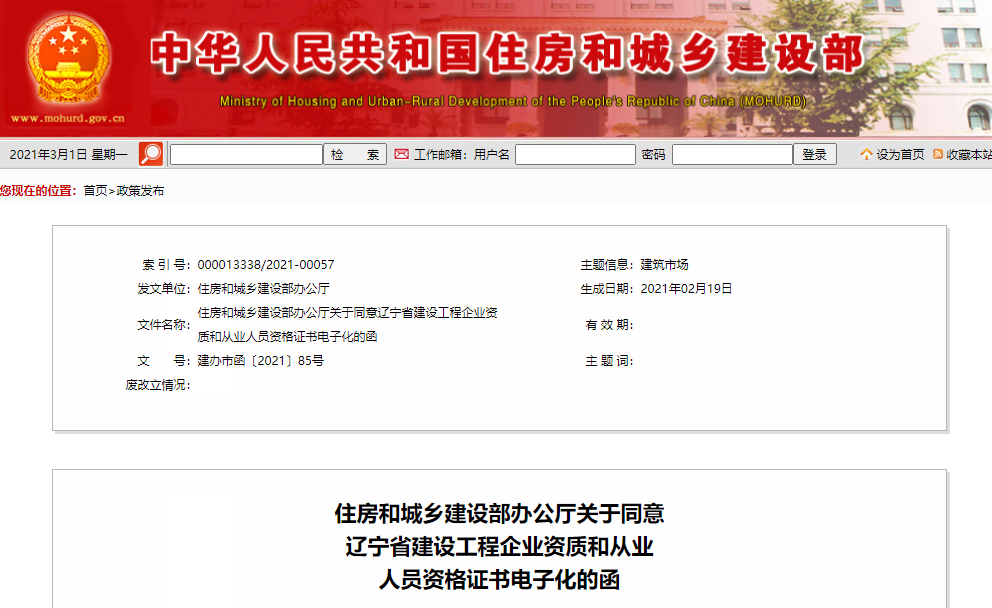Image resolution: width=992 pixels, height=608 pixels.
Task: Click the 有效期 label
Action: pos(609,325)
